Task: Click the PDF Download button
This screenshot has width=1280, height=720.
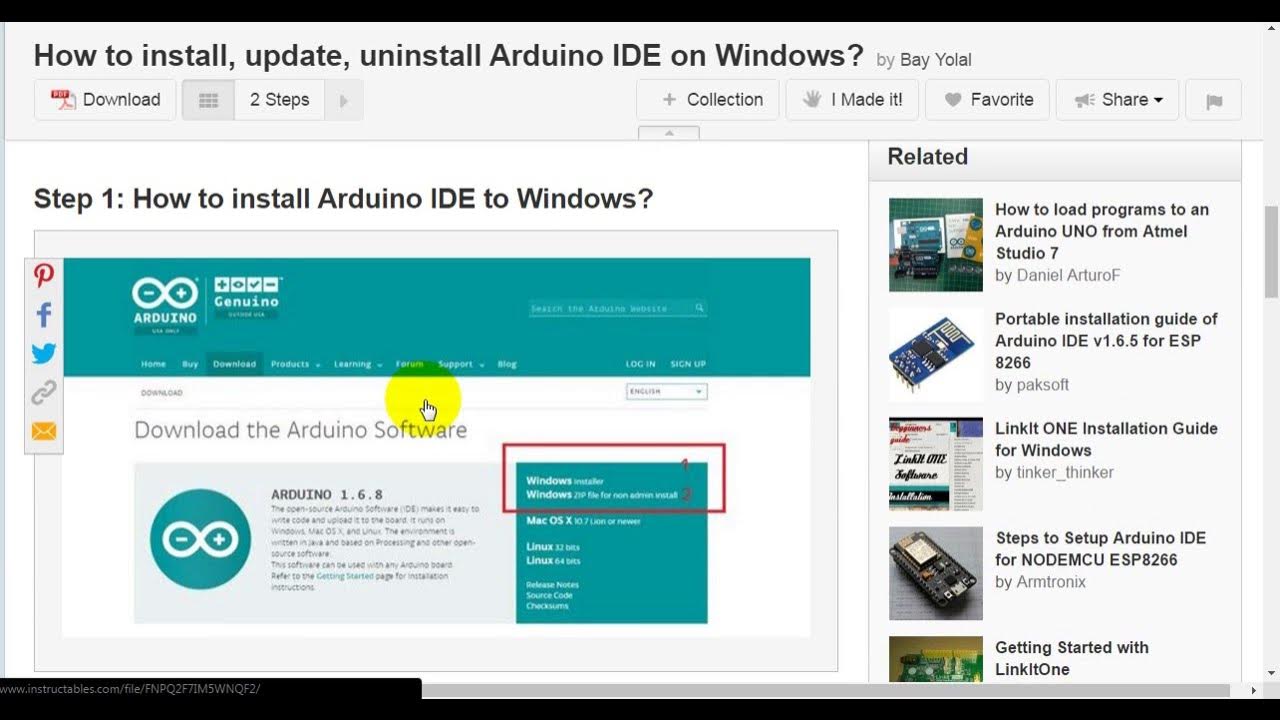Action: click(105, 100)
